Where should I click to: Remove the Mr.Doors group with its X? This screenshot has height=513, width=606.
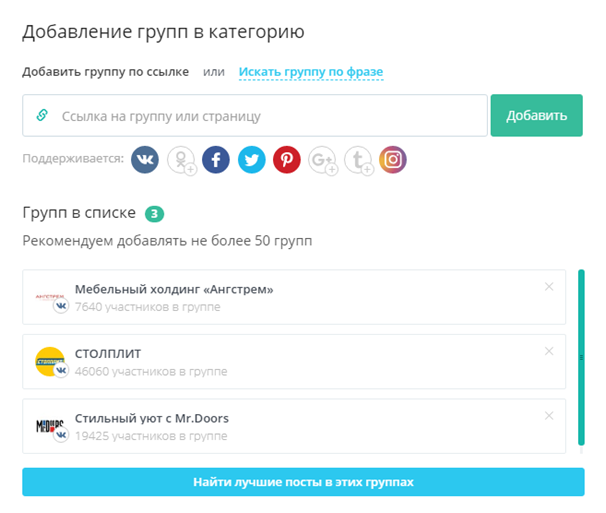[549, 416]
